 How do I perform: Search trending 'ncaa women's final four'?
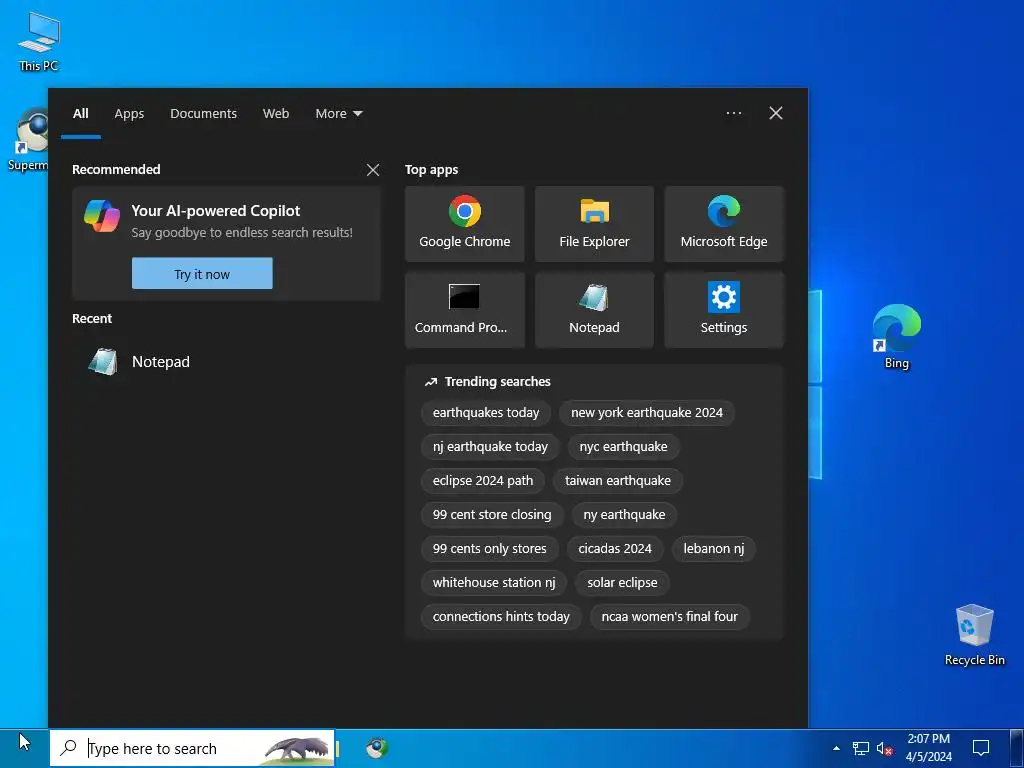[x=669, y=616]
